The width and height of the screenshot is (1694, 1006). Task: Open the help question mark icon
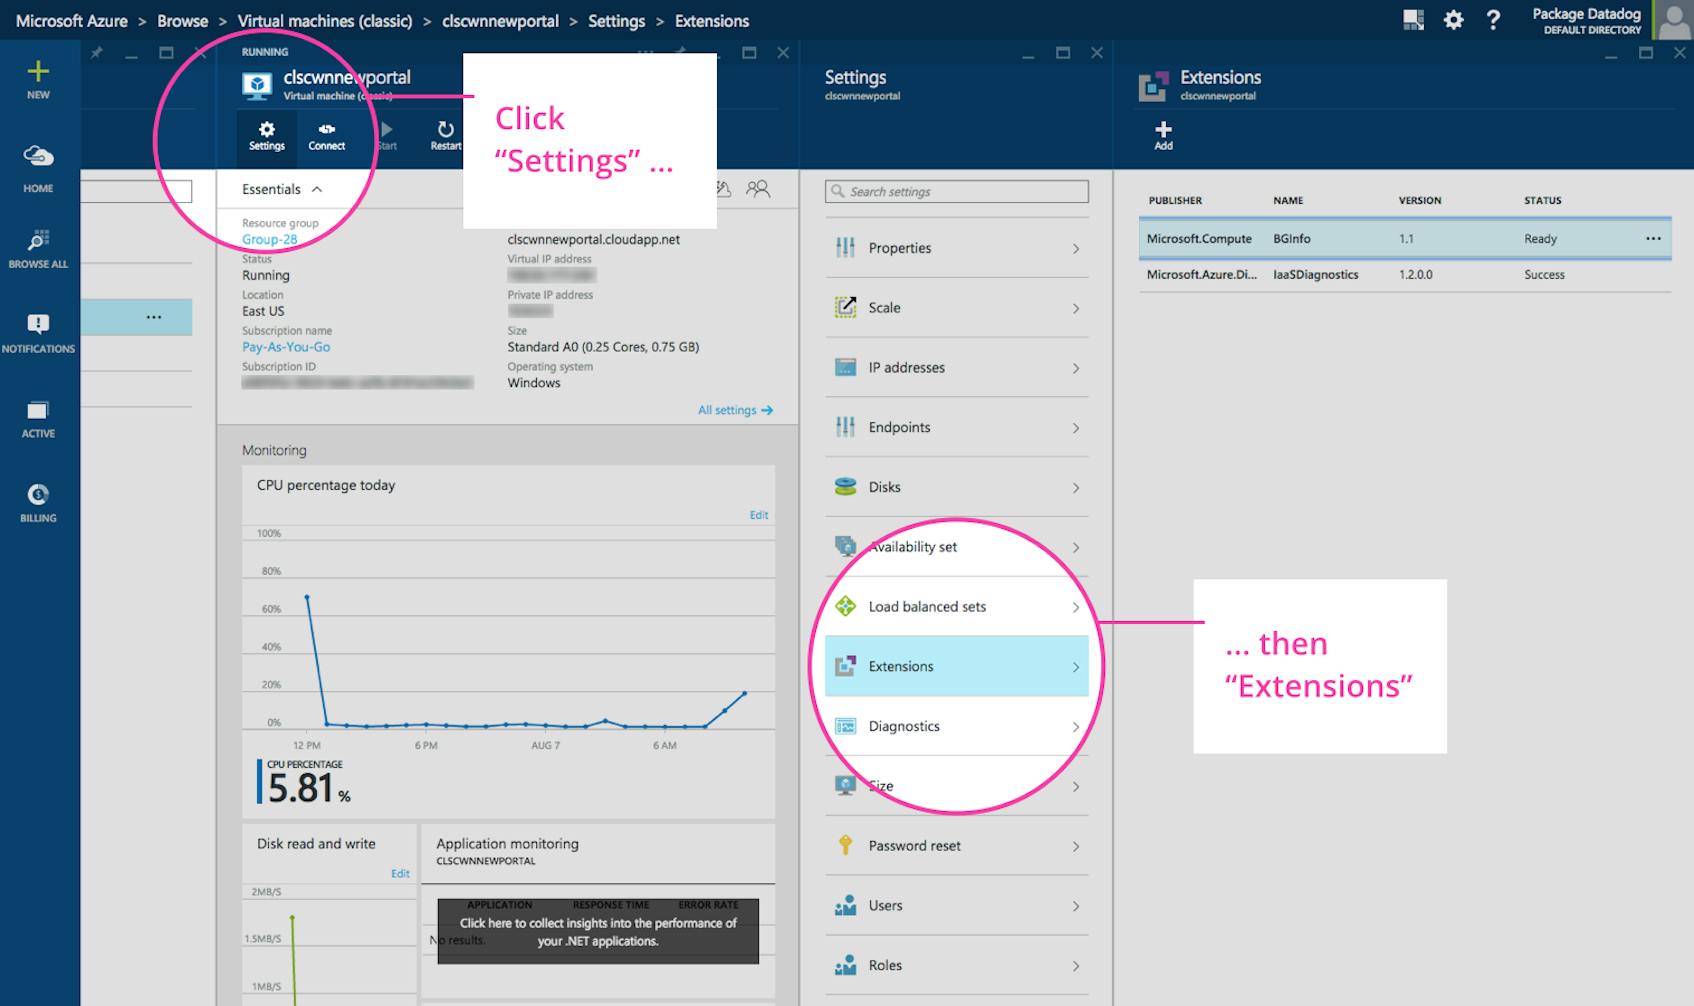1494,19
